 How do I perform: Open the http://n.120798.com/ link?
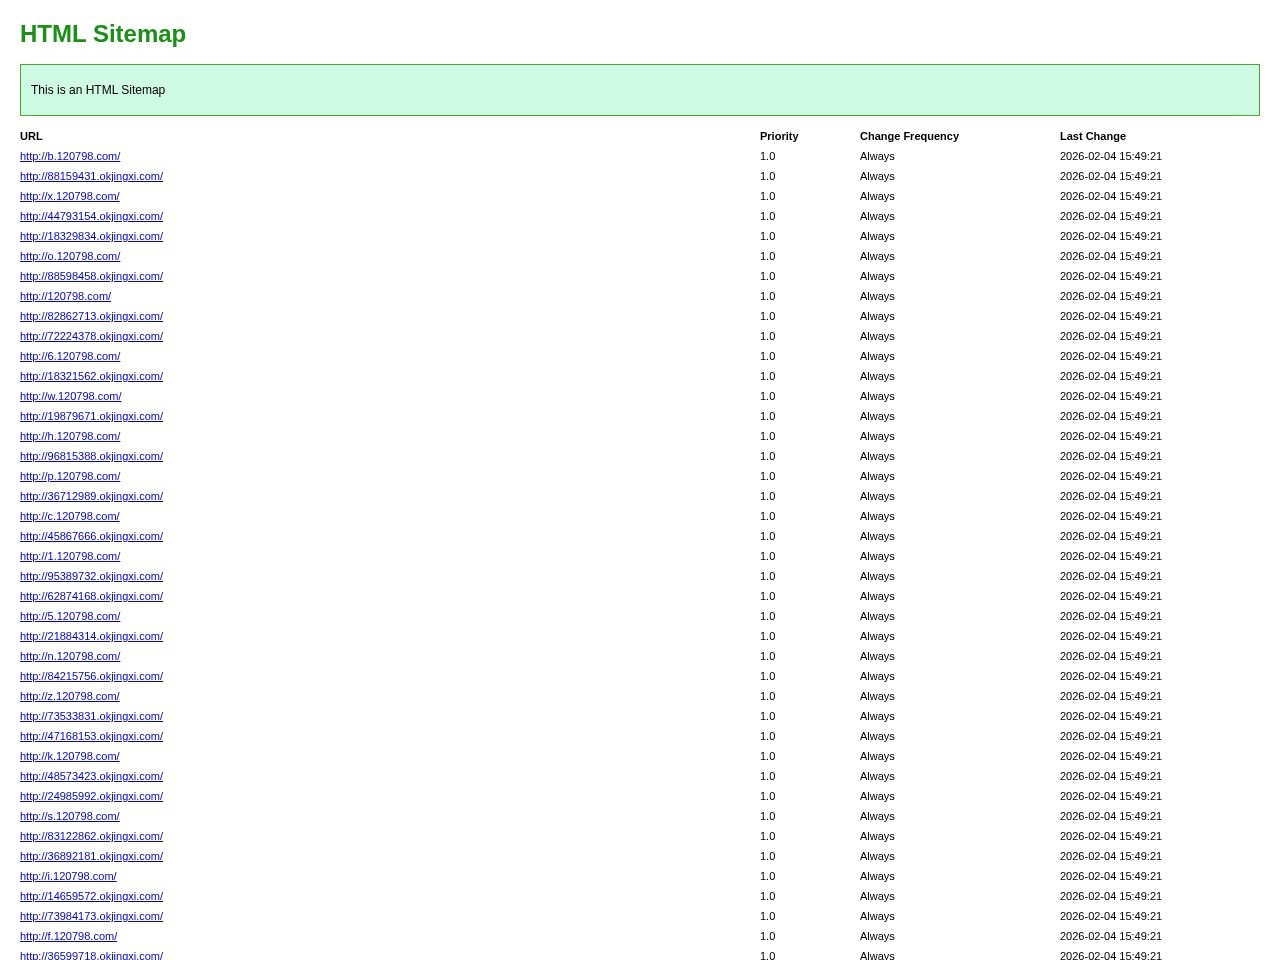click(70, 656)
